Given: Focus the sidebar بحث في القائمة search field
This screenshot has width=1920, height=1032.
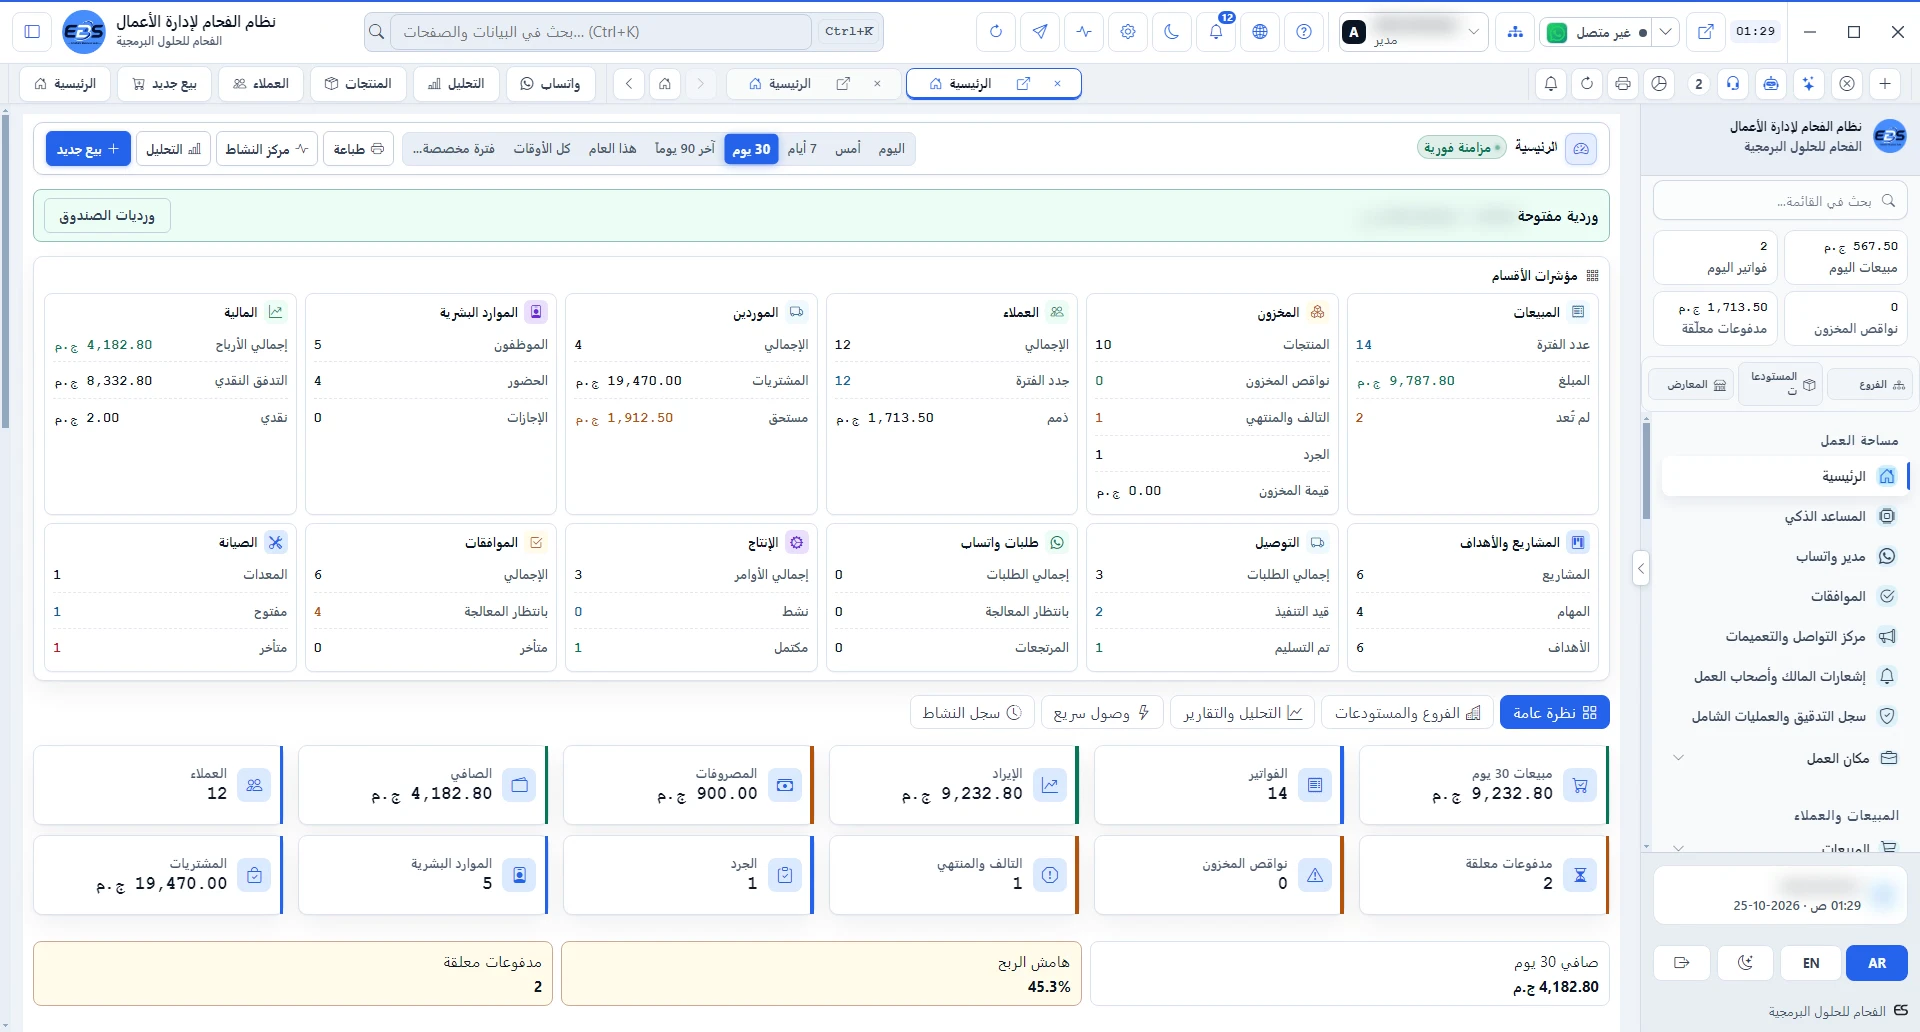Looking at the screenshot, I should click(x=1780, y=201).
